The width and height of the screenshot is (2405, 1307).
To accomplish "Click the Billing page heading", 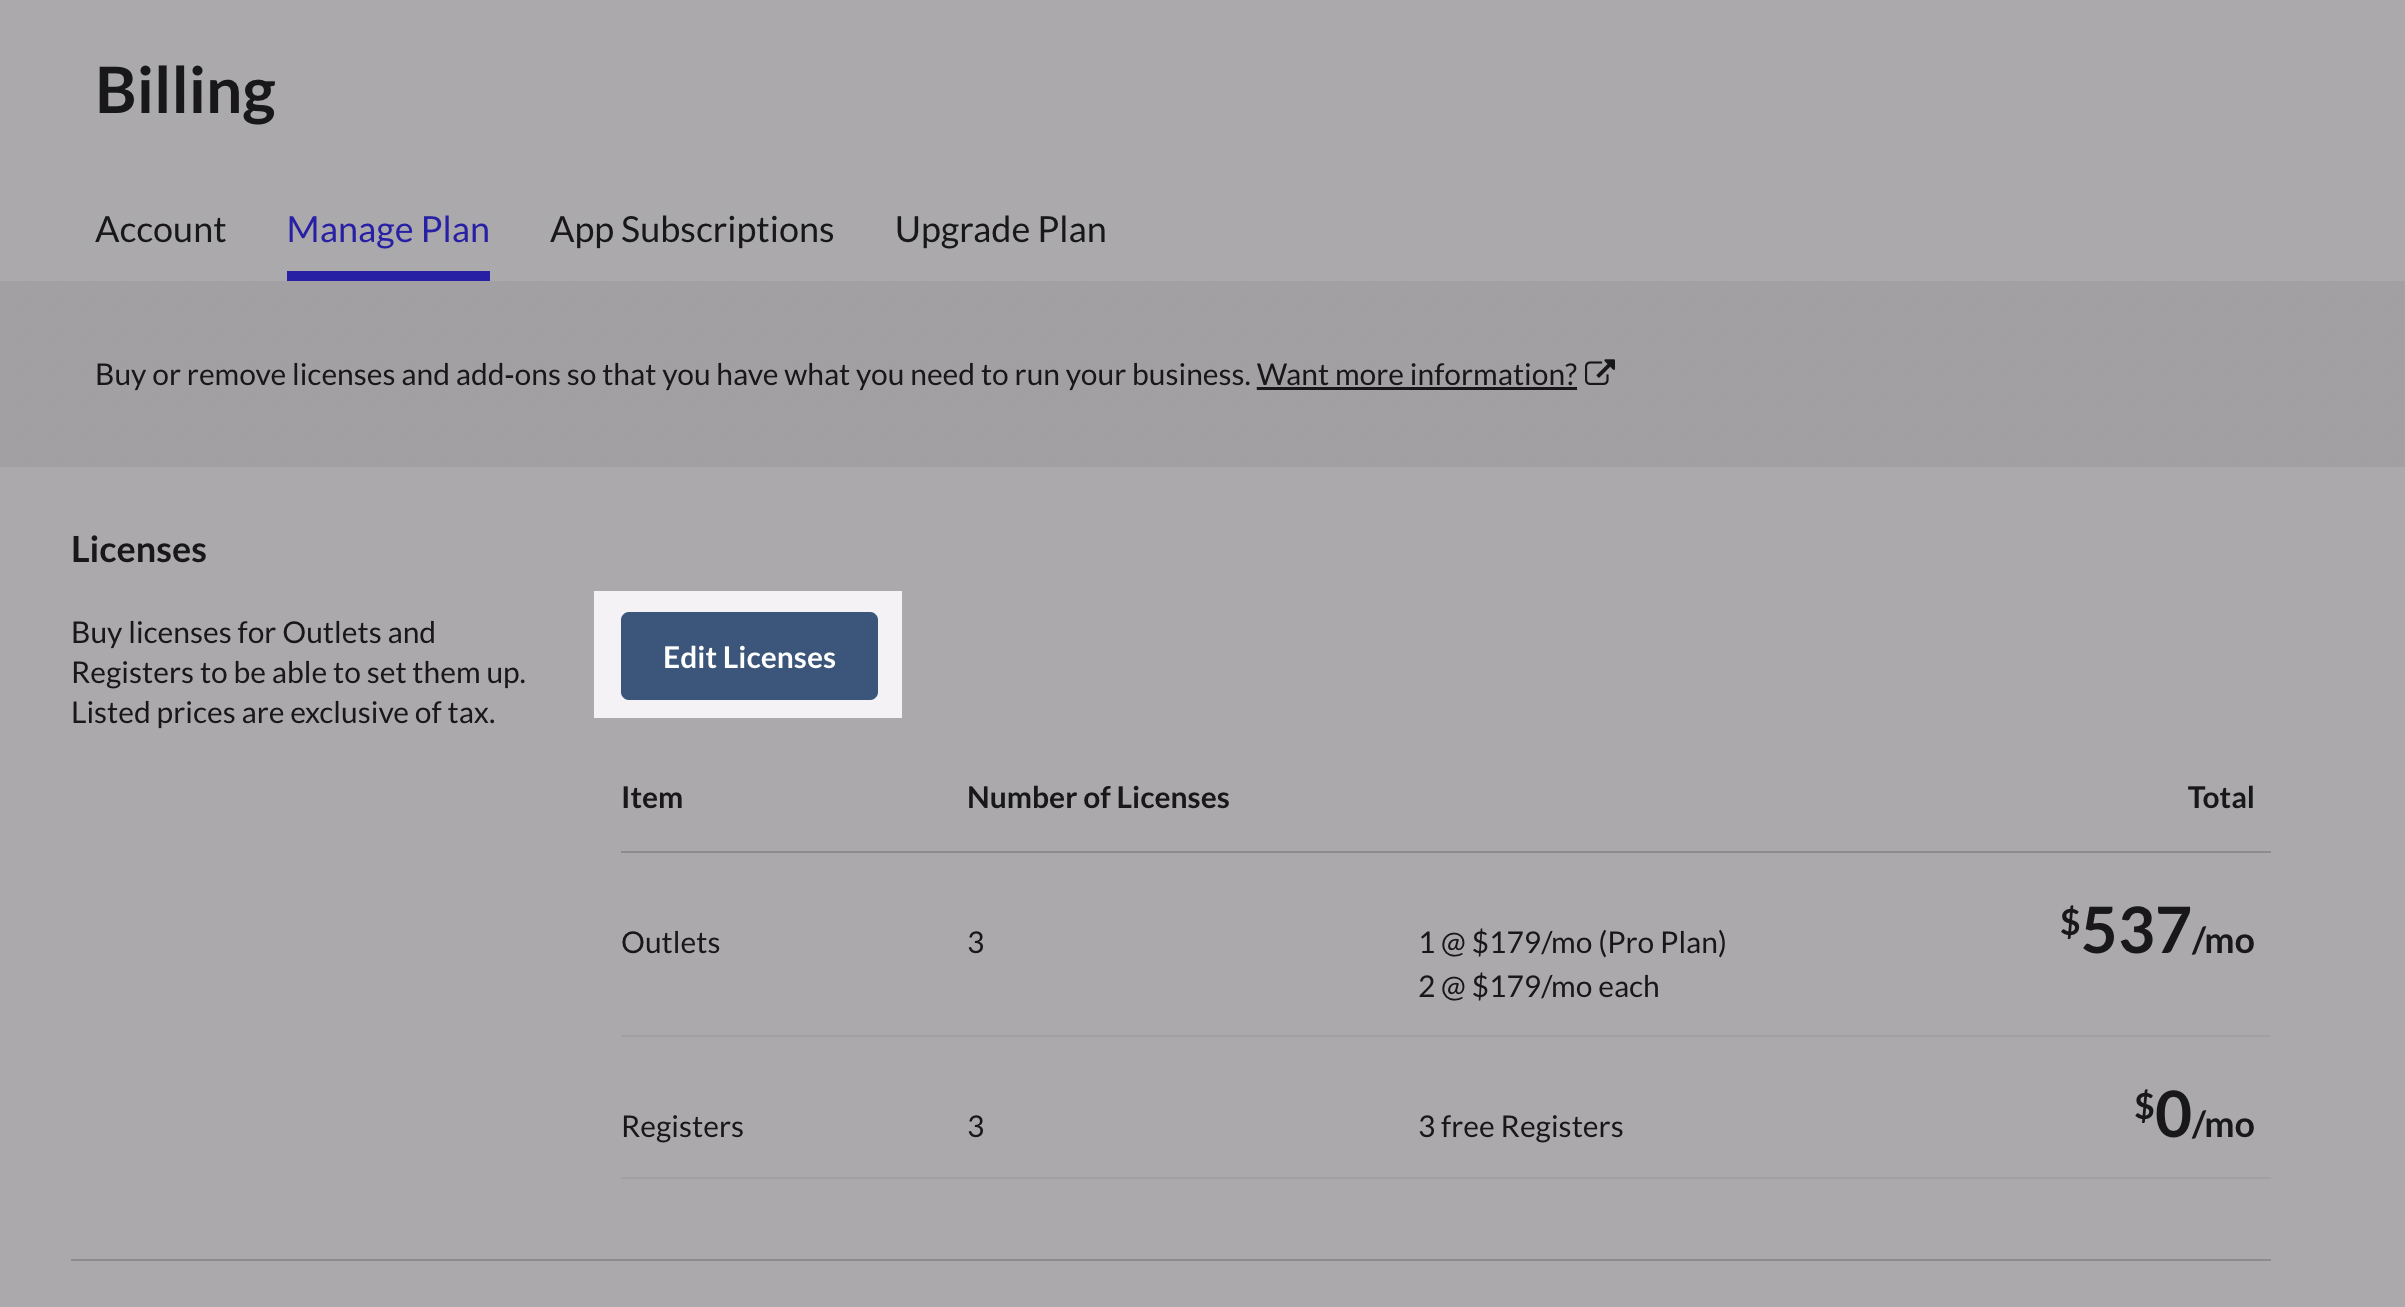I will (x=185, y=90).
